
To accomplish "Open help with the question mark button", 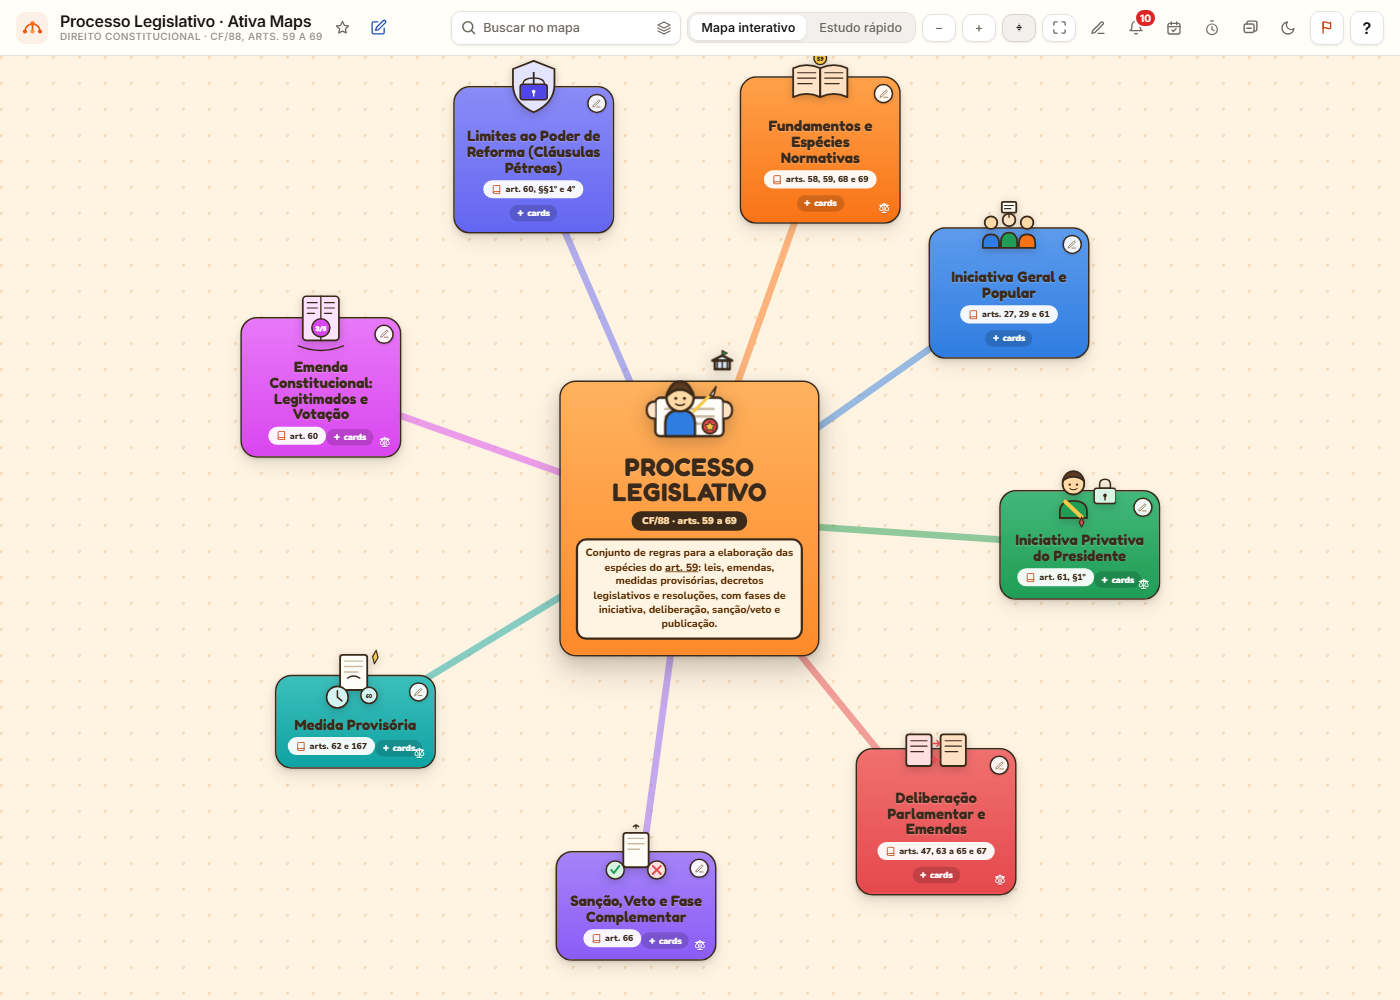I will tap(1366, 28).
